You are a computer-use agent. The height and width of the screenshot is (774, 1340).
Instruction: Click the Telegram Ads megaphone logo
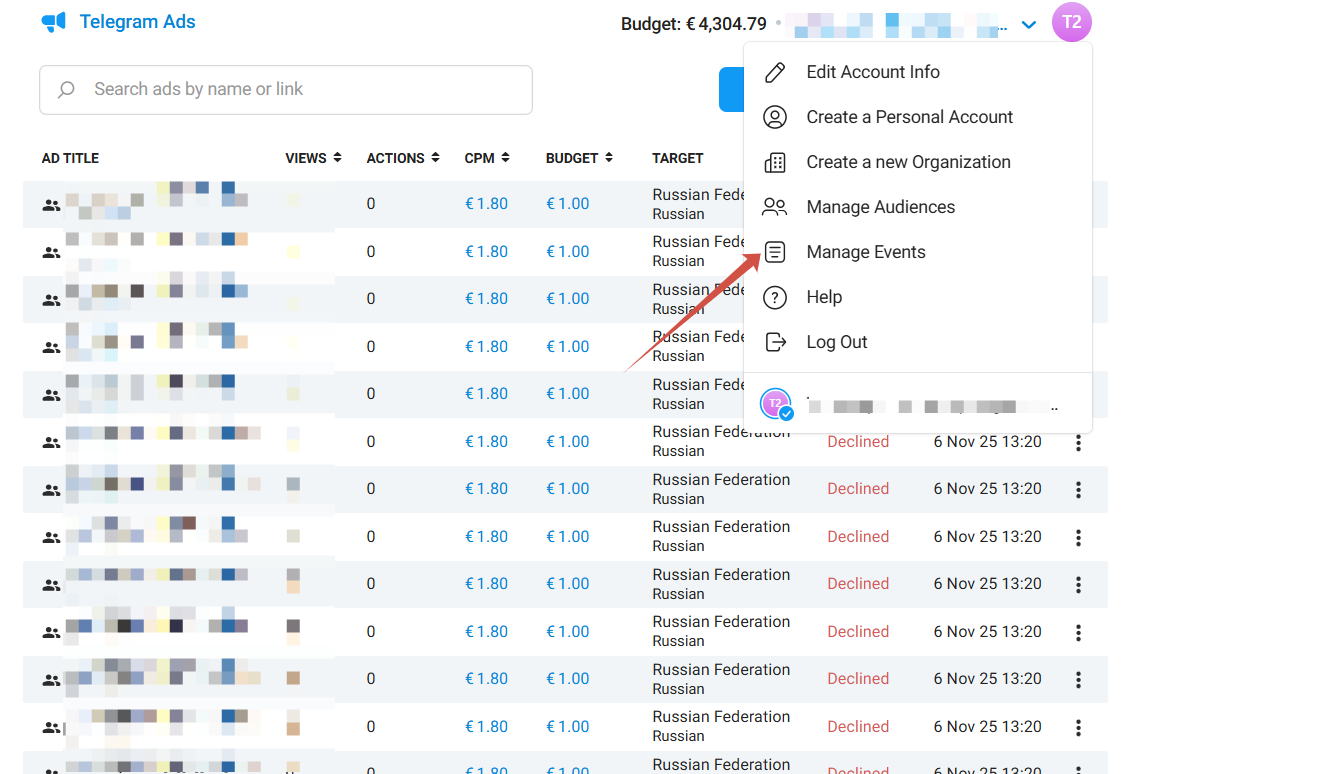pyautogui.click(x=54, y=22)
